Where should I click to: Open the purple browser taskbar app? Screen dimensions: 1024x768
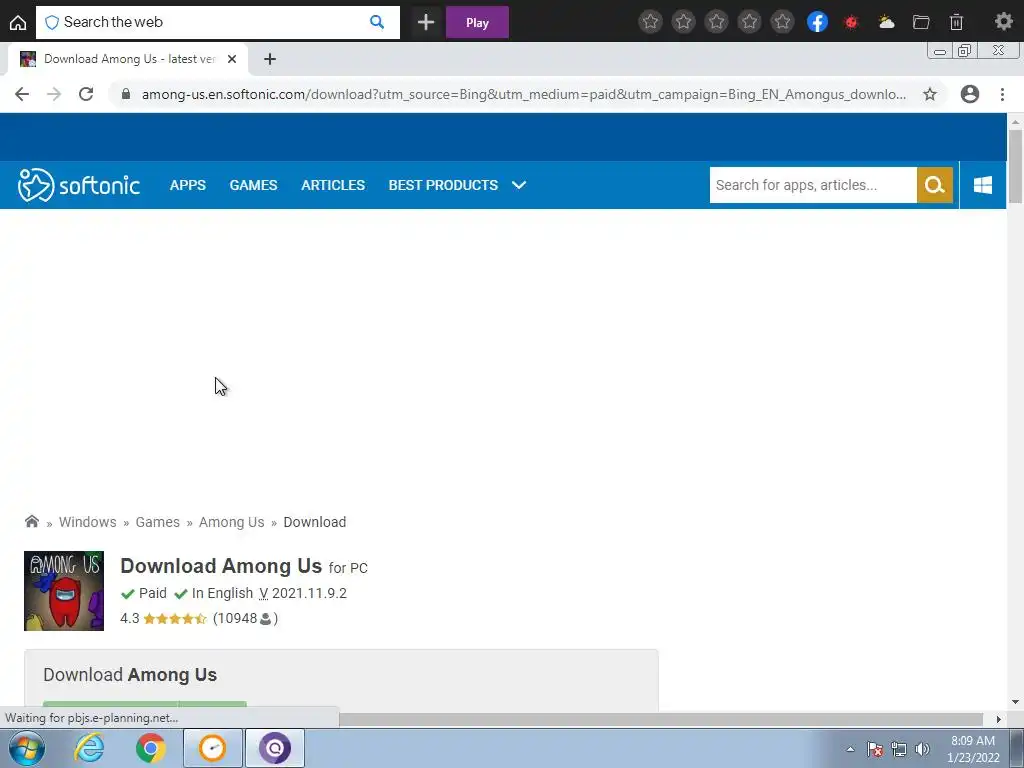point(274,748)
